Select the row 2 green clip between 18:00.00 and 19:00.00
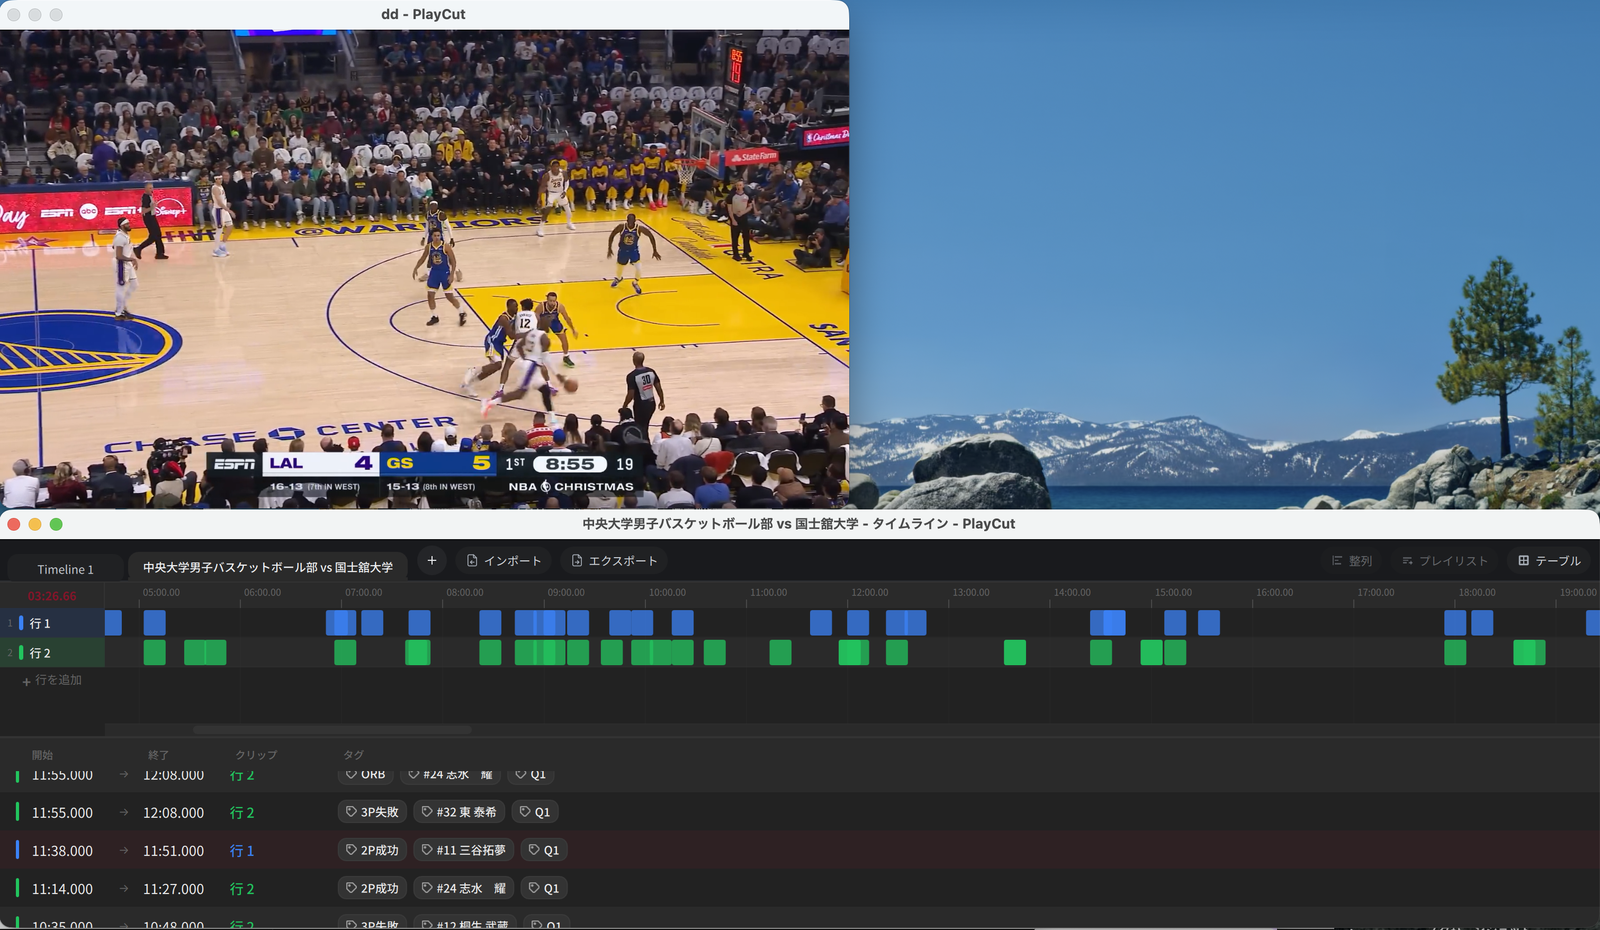The height and width of the screenshot is (930, 1600). 1530,653
